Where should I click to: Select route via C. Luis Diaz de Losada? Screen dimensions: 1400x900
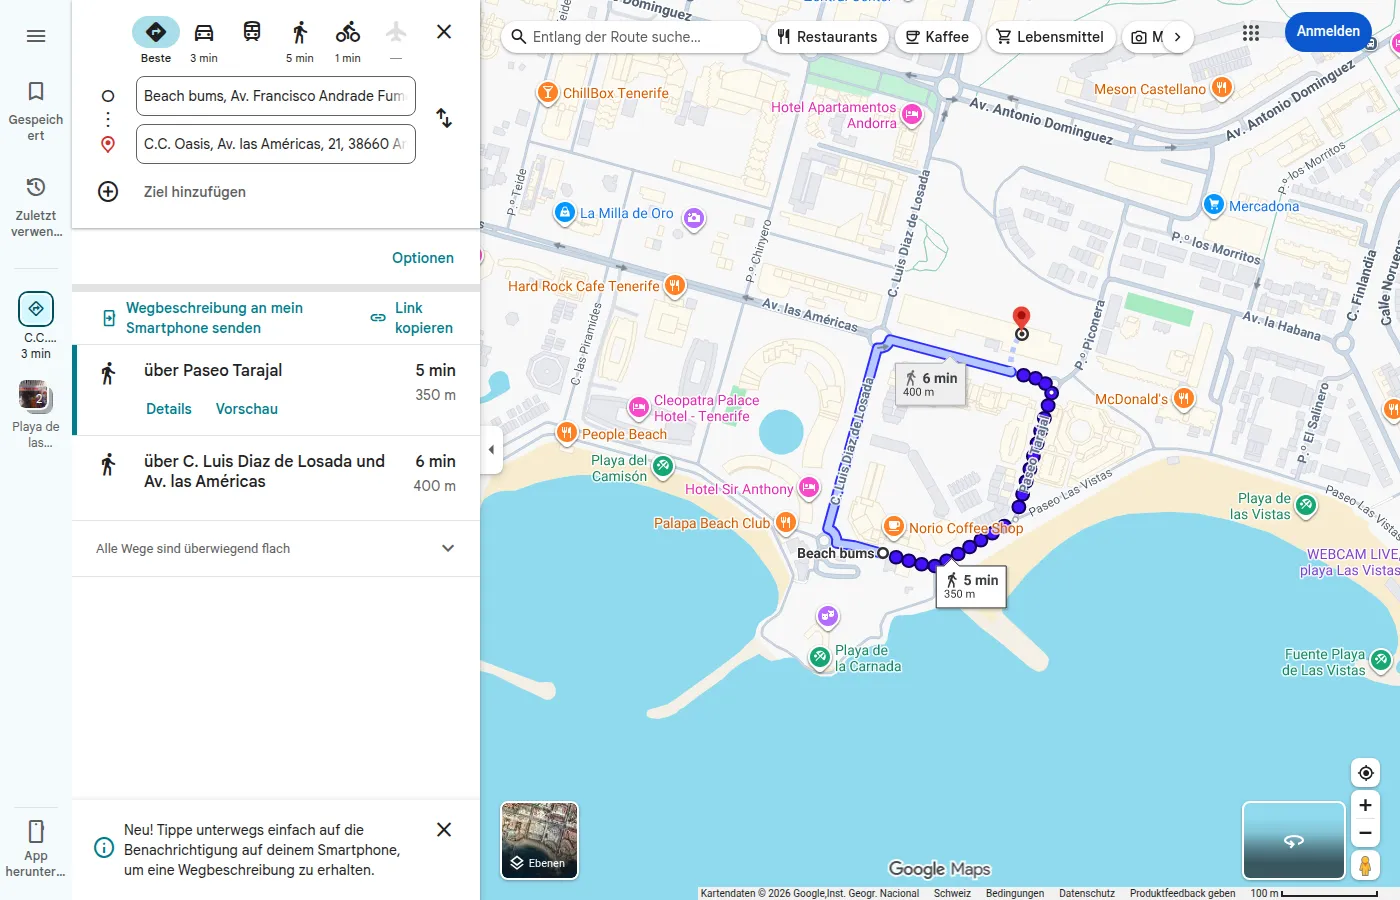point(277,478)
